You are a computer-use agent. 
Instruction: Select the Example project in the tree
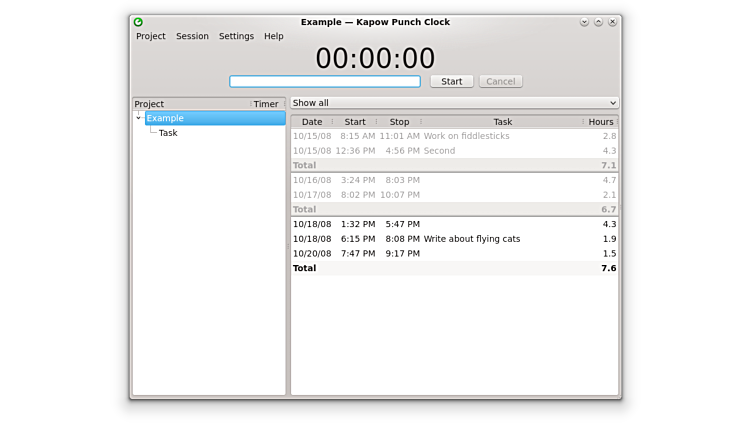[x=166, y=118]
